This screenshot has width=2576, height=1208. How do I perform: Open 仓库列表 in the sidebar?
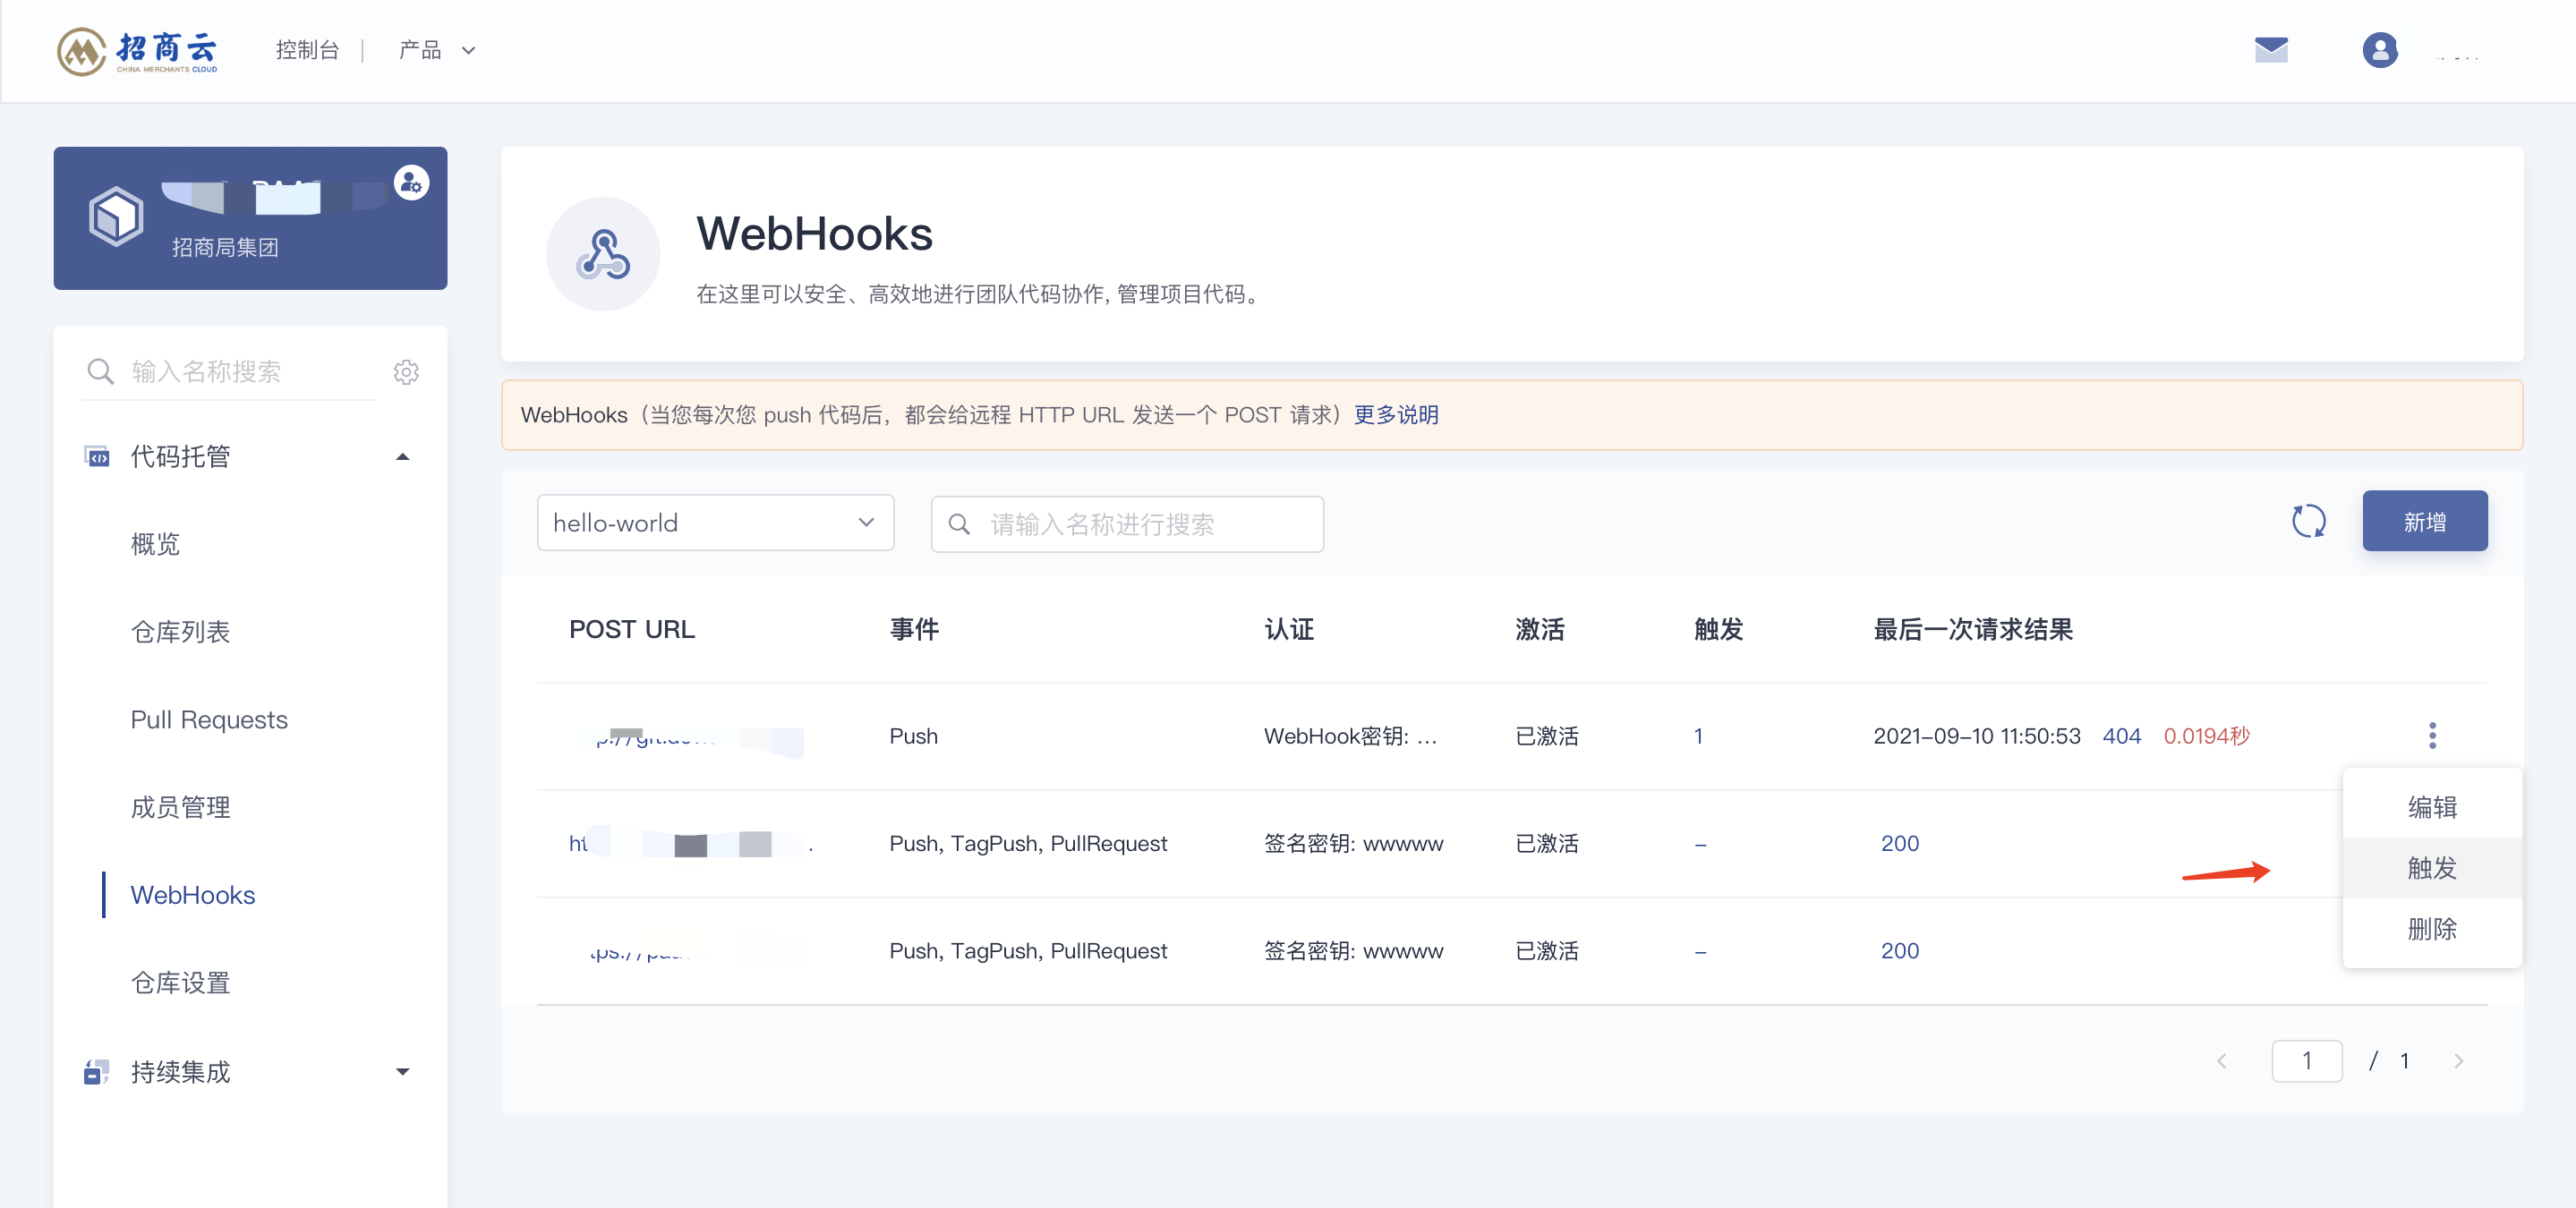[180, 632]
